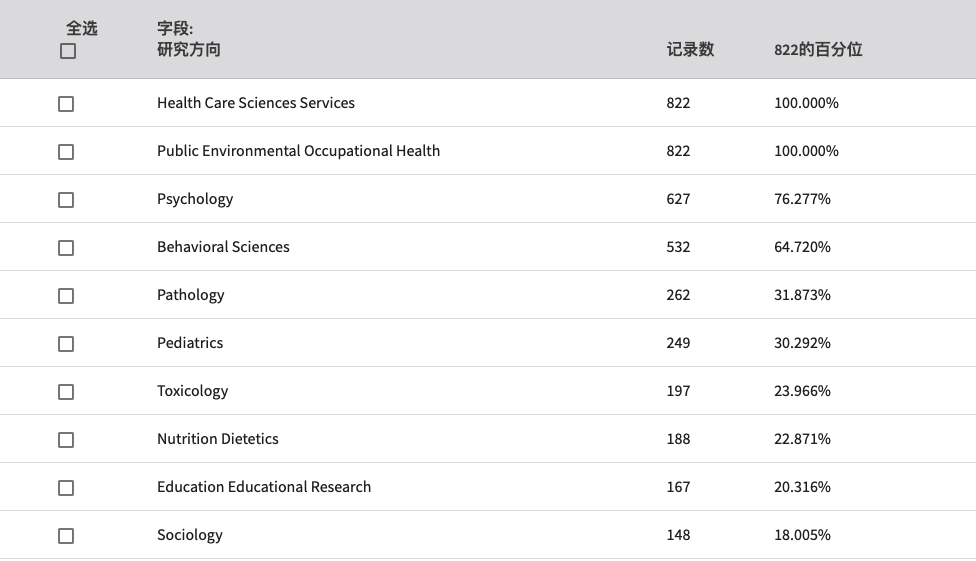Click the 822的百分位 column header
Viewport: 976px width, 561px height.
[x=818, y=49]
